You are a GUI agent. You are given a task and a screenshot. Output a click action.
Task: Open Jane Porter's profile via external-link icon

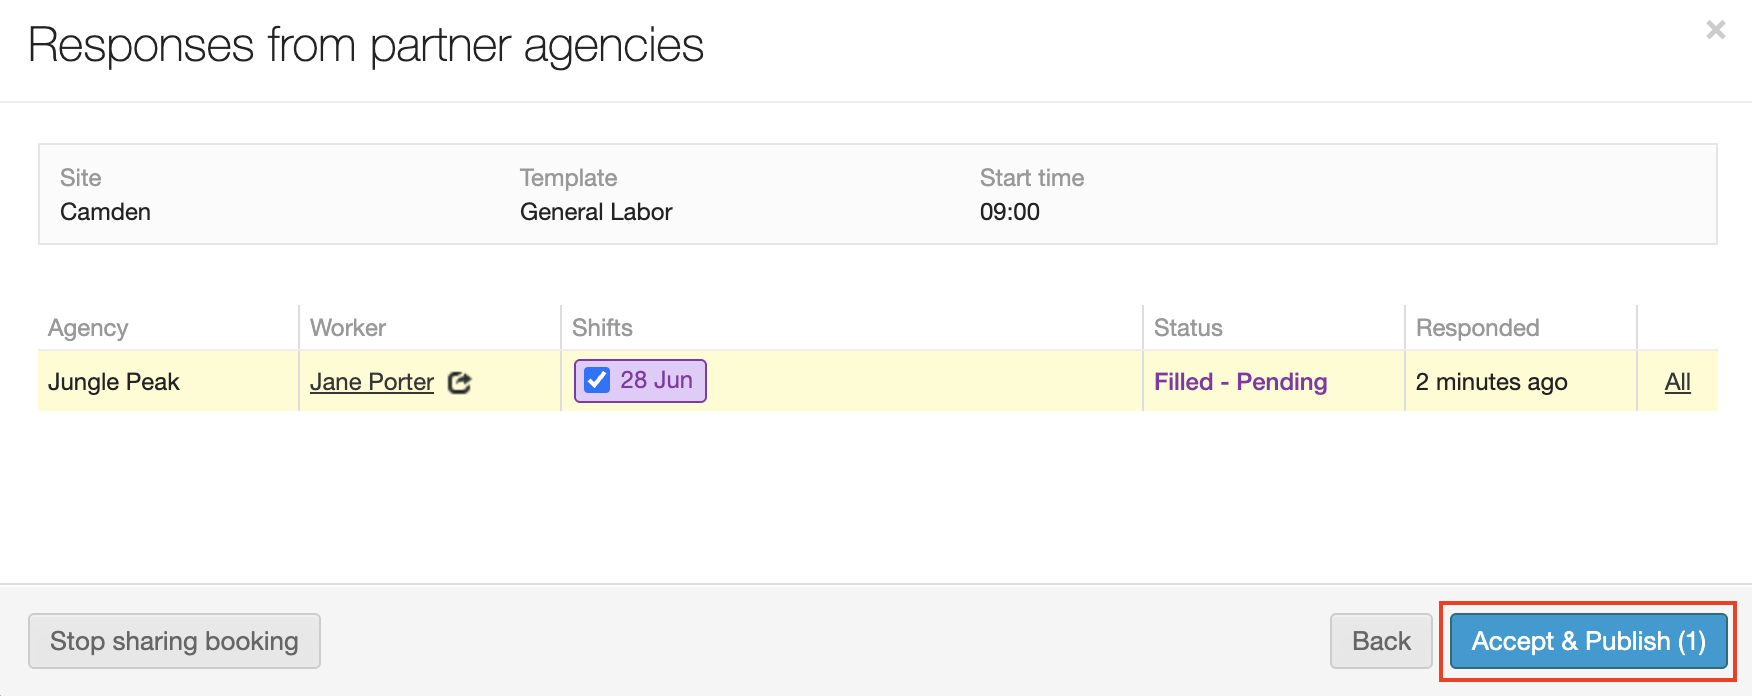point(459,382)
